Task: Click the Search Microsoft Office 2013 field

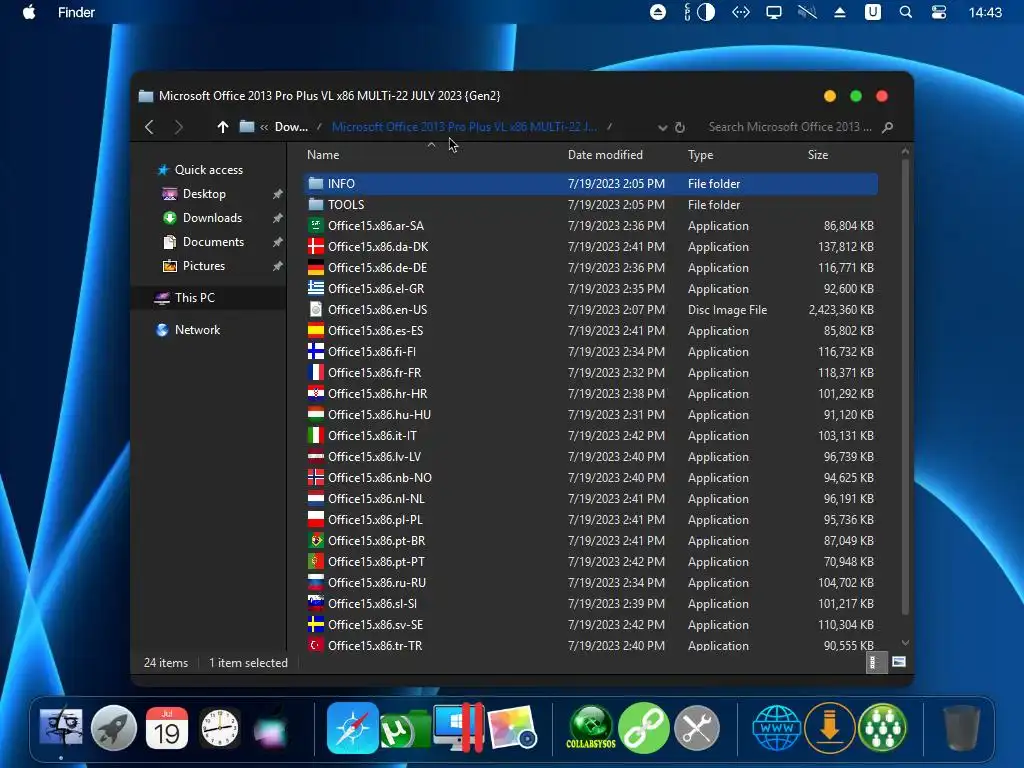Action: [790, 127]
